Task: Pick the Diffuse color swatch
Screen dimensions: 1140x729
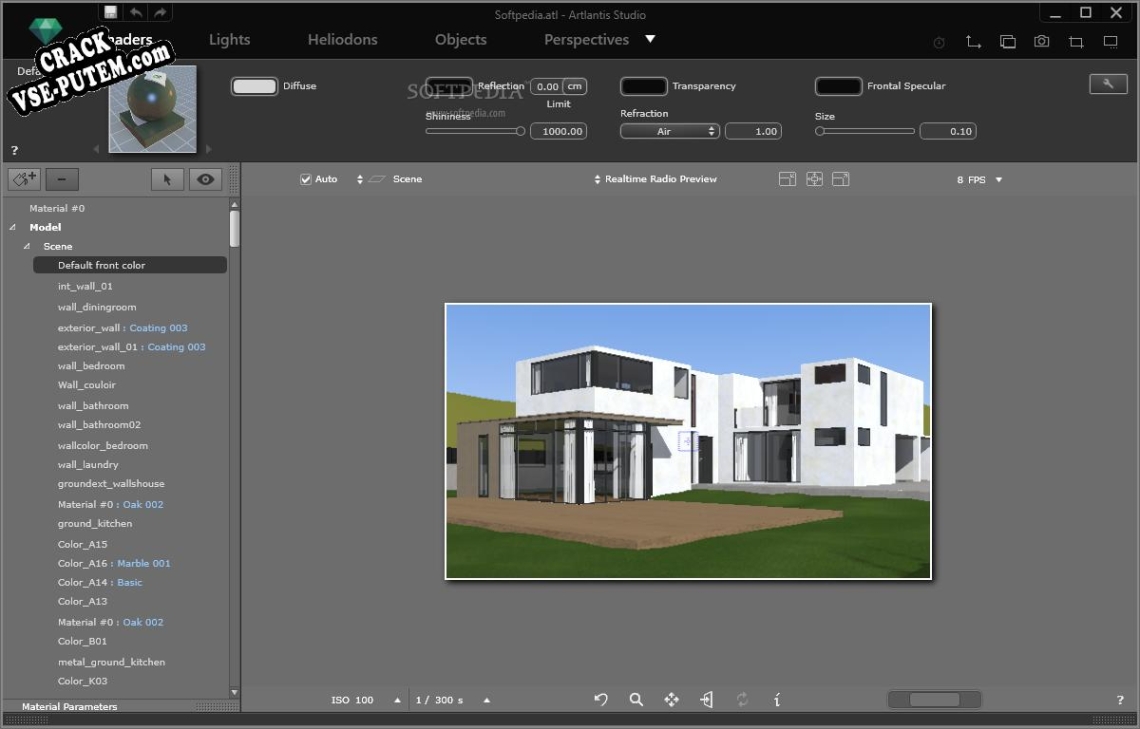Action: [x=254, y=86]
